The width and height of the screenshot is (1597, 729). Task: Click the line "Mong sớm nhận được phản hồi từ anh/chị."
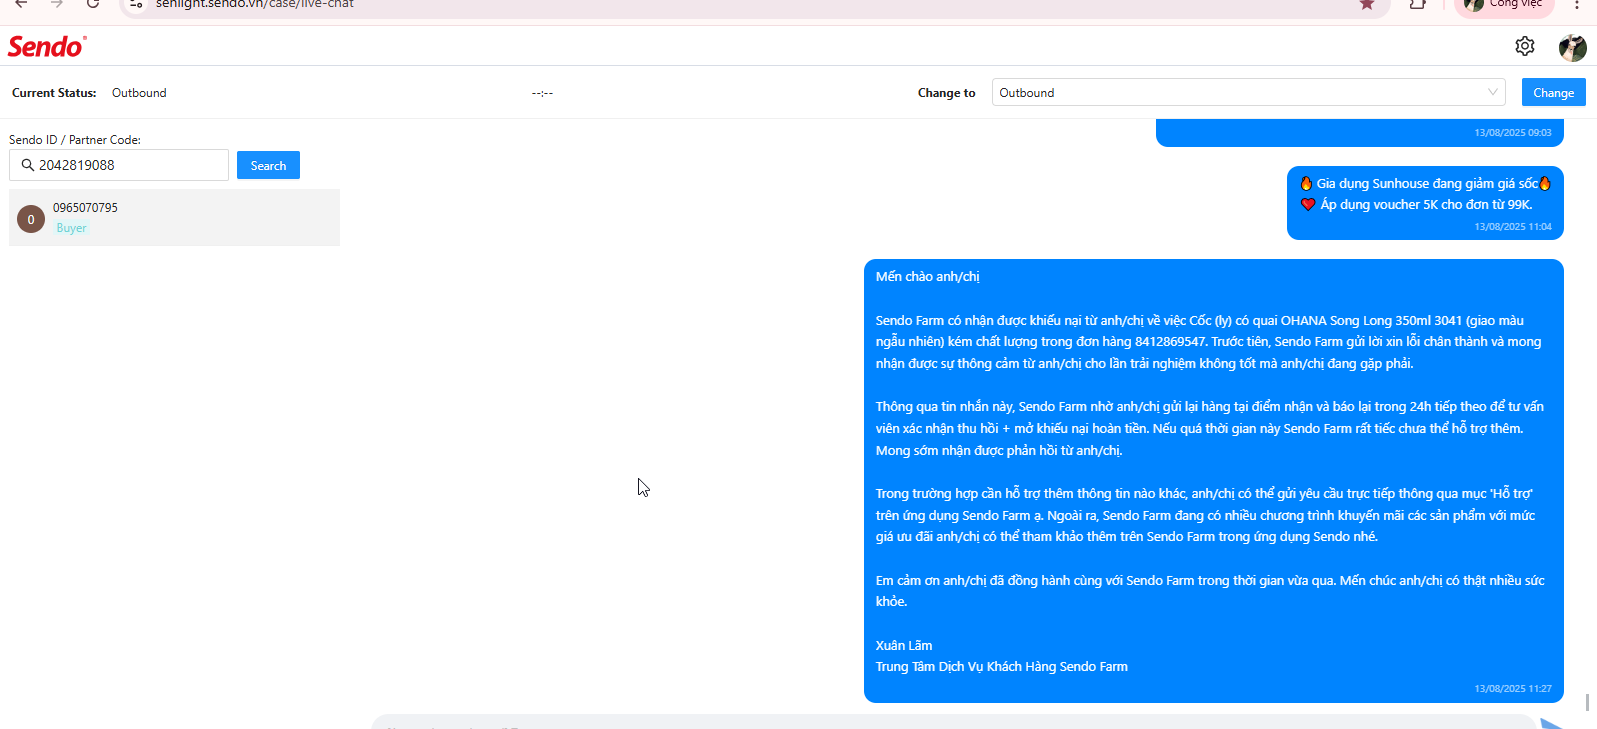coord(999,450)
